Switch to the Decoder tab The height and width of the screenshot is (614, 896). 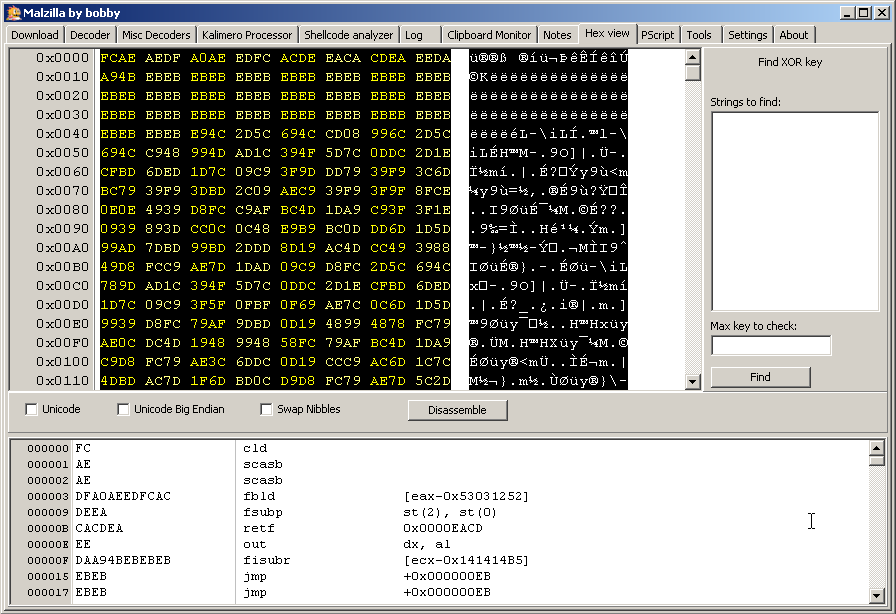click(90, 35)
